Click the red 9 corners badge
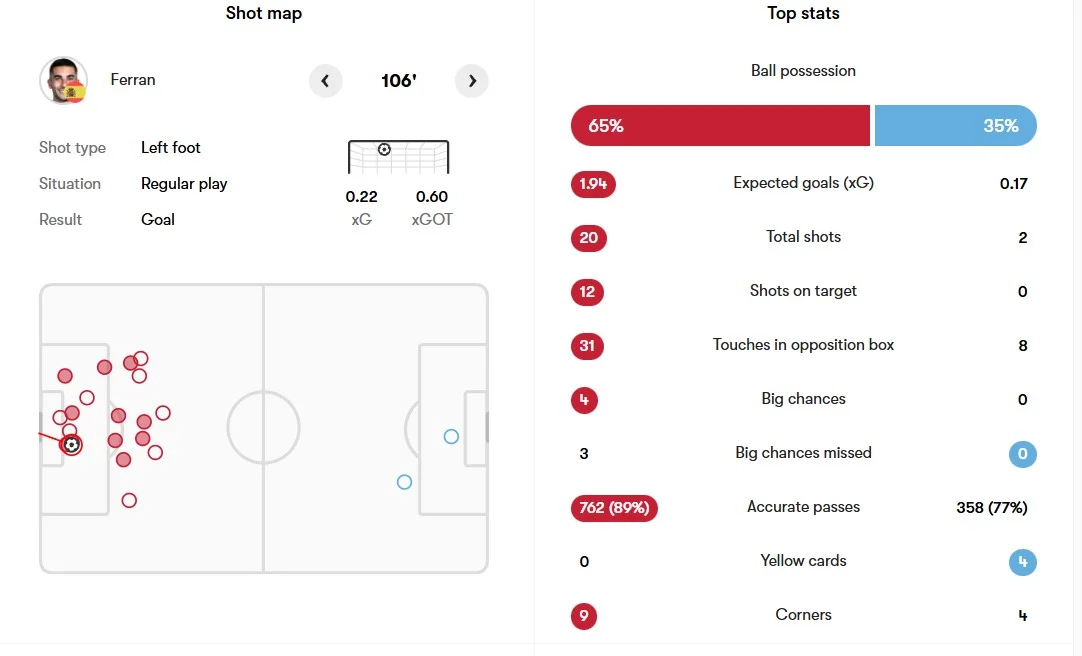Image resolution: width=1082 pixels, height=656 pixels. 584,616
